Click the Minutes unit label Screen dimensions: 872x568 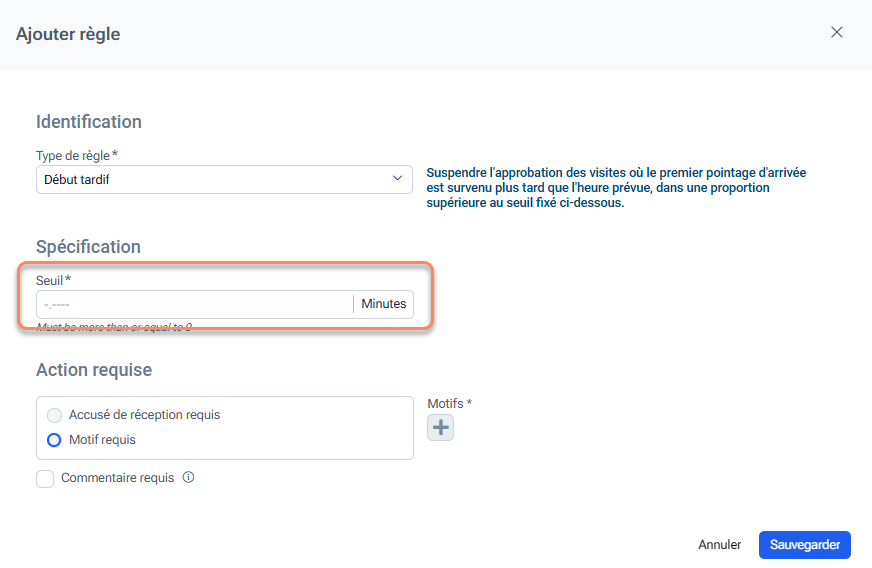[384, 304]
